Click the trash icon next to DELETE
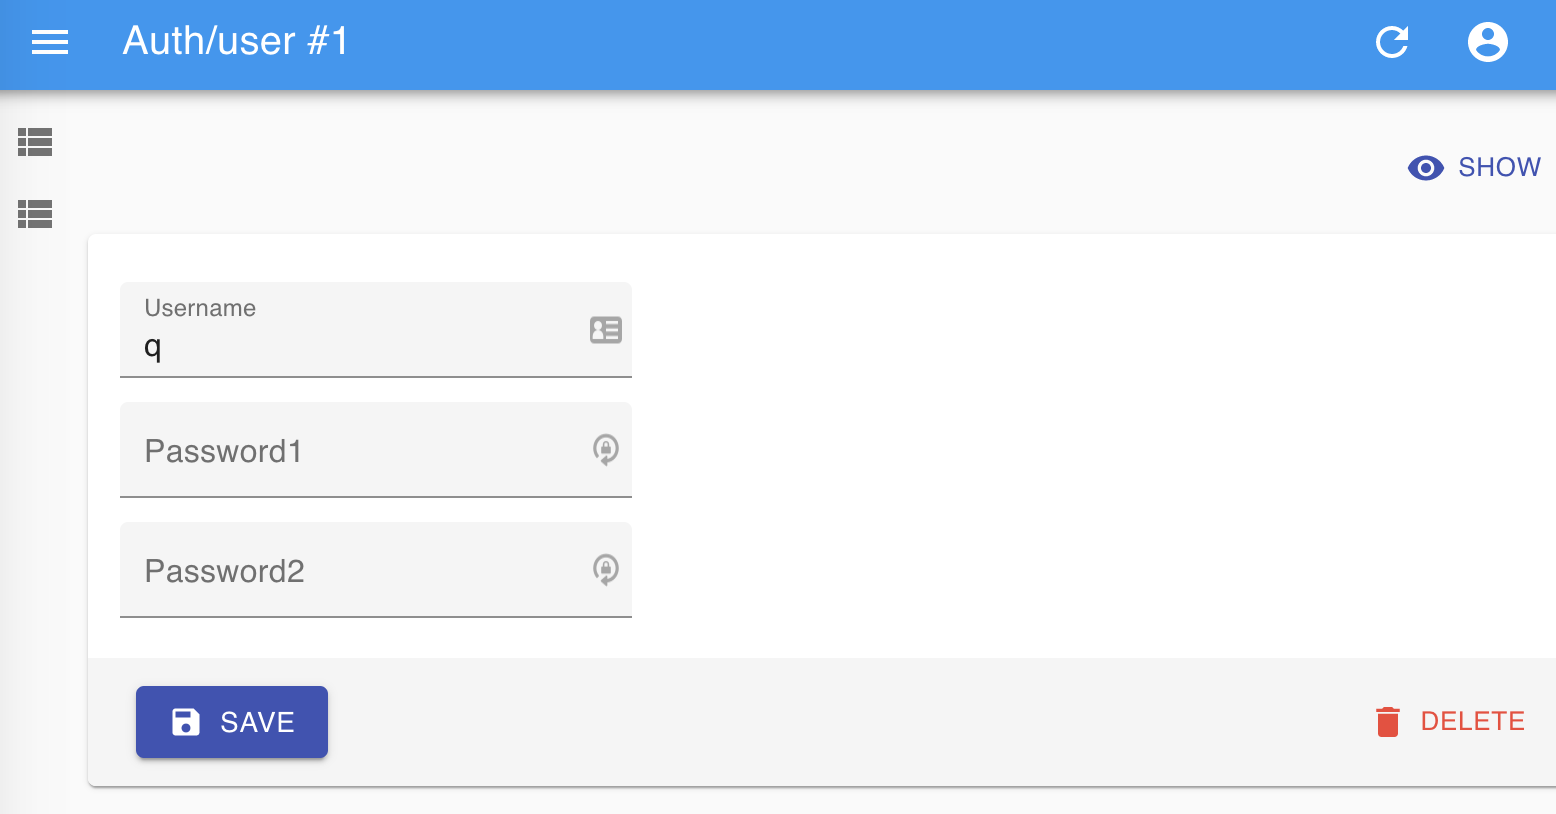This screenshot has height=814, width=1556. 1388,721
